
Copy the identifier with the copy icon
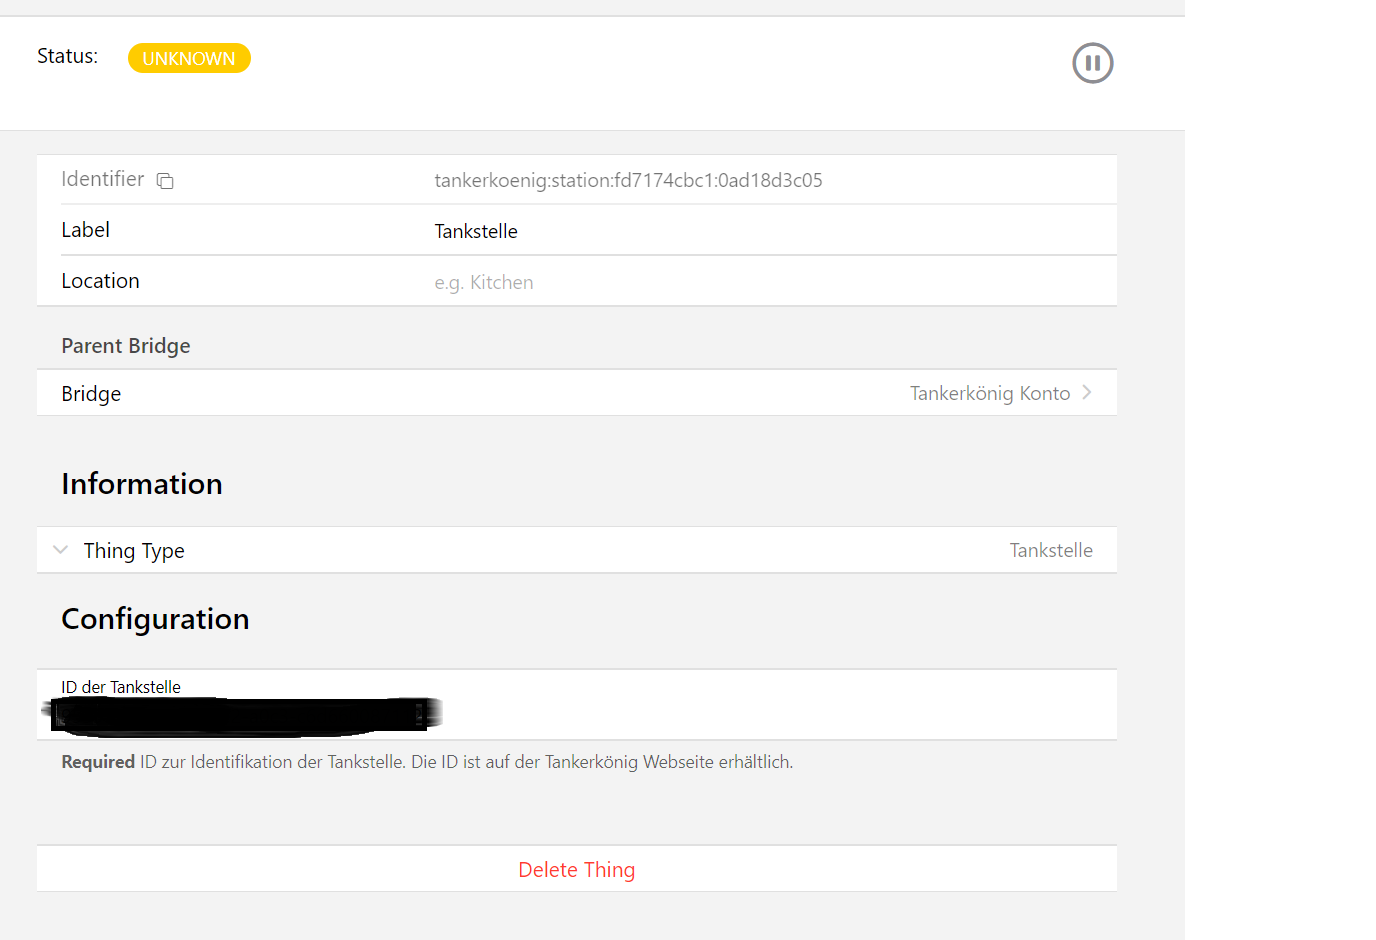click(x=165, y=181)
